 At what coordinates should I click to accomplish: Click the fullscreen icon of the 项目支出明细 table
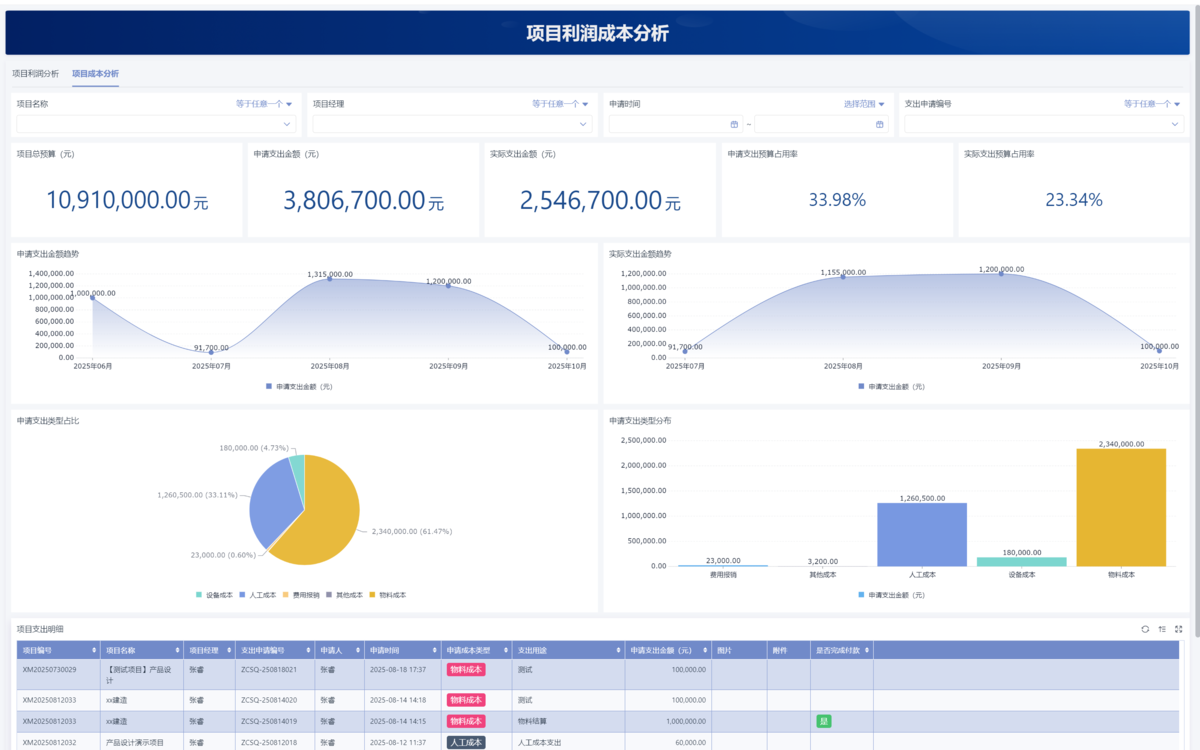1179,629
